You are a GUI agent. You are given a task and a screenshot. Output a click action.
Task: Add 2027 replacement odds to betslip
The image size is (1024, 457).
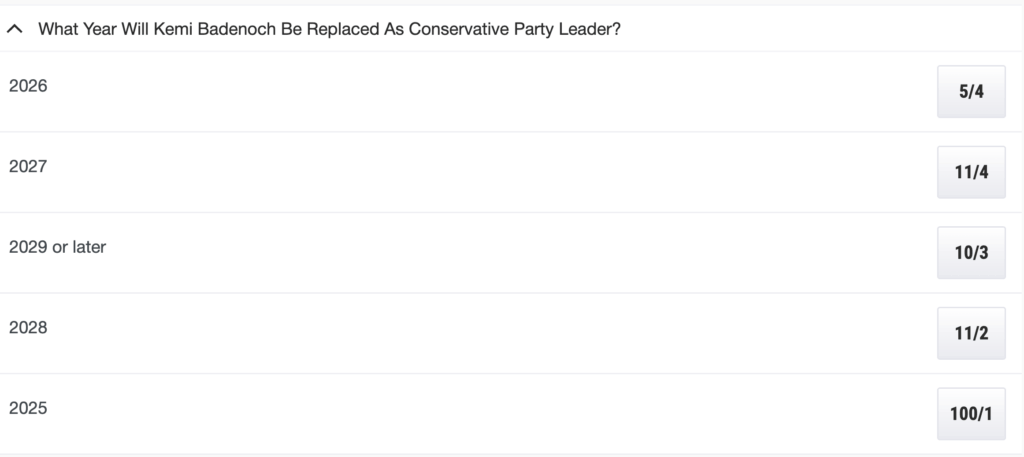tap(971, 172)
